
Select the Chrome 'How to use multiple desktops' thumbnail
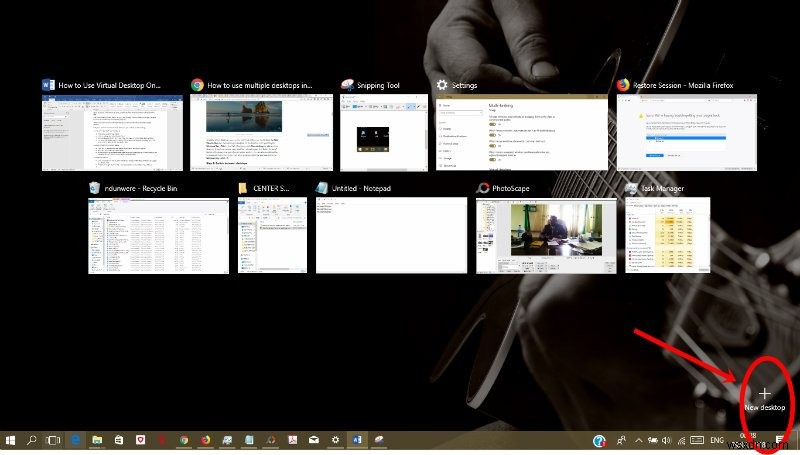pyautogui.click(x=261, y=133)
